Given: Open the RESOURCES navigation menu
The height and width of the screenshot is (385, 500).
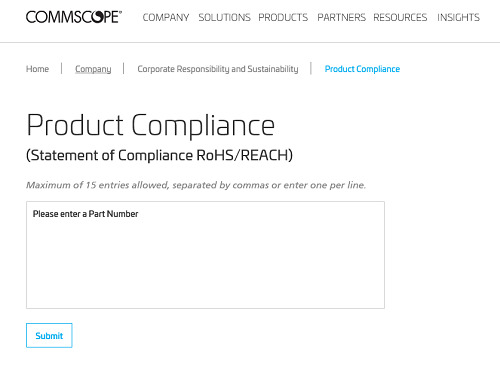Looking at the screenshot, I should [400, 17].
